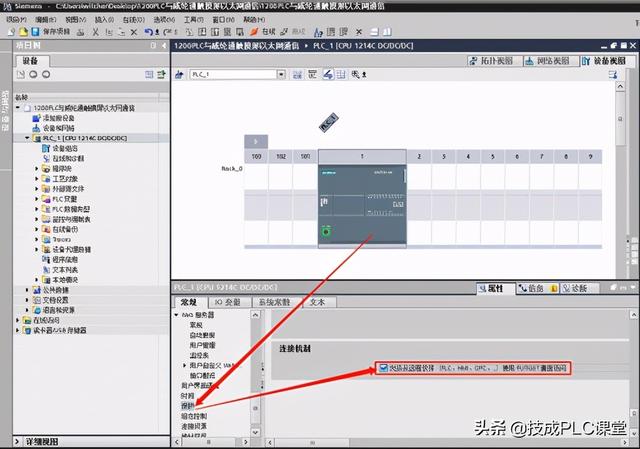Click rack slot header number 2
This screenshot has height=449, width=640.
[x=419, y=156]
